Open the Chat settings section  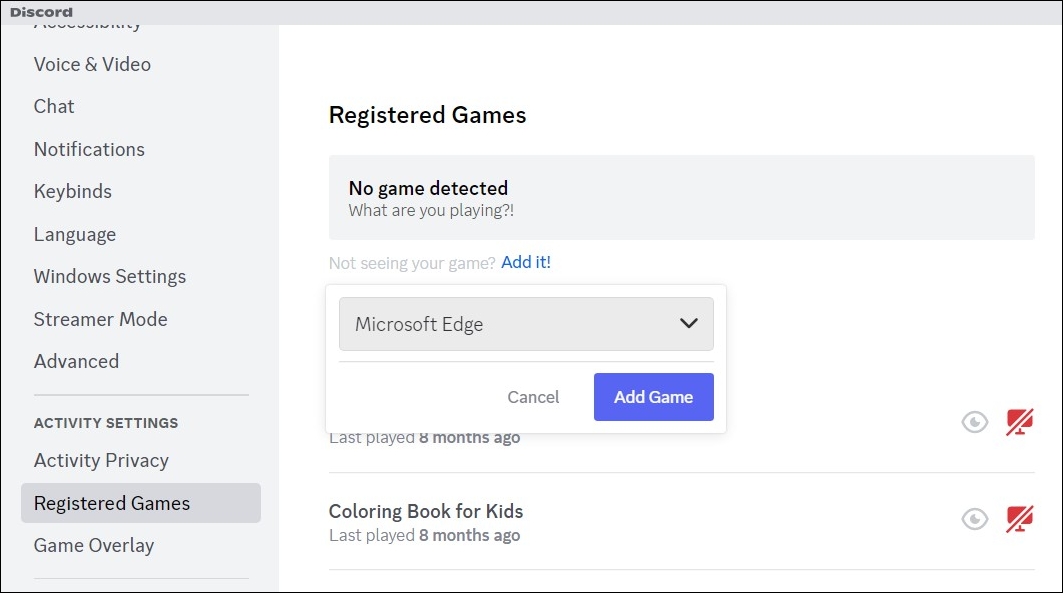[54, 106]
